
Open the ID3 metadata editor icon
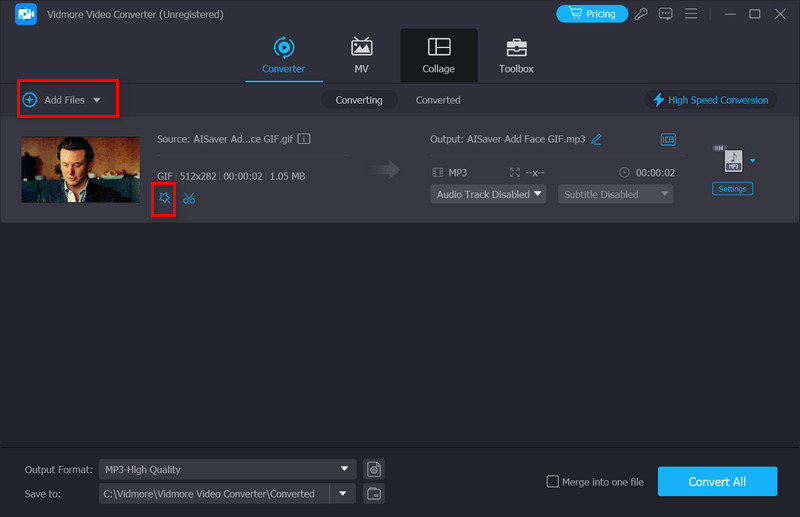668,139
